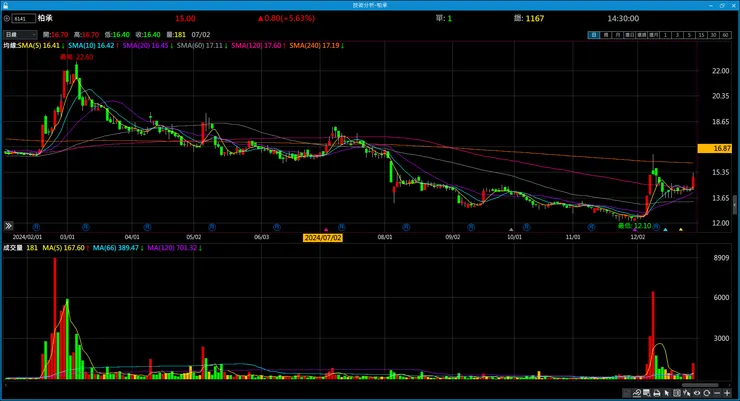Click the SMA(5) 16.41 legend label
This screenshot has width=740, height=401.
click(x=39, y=45)
